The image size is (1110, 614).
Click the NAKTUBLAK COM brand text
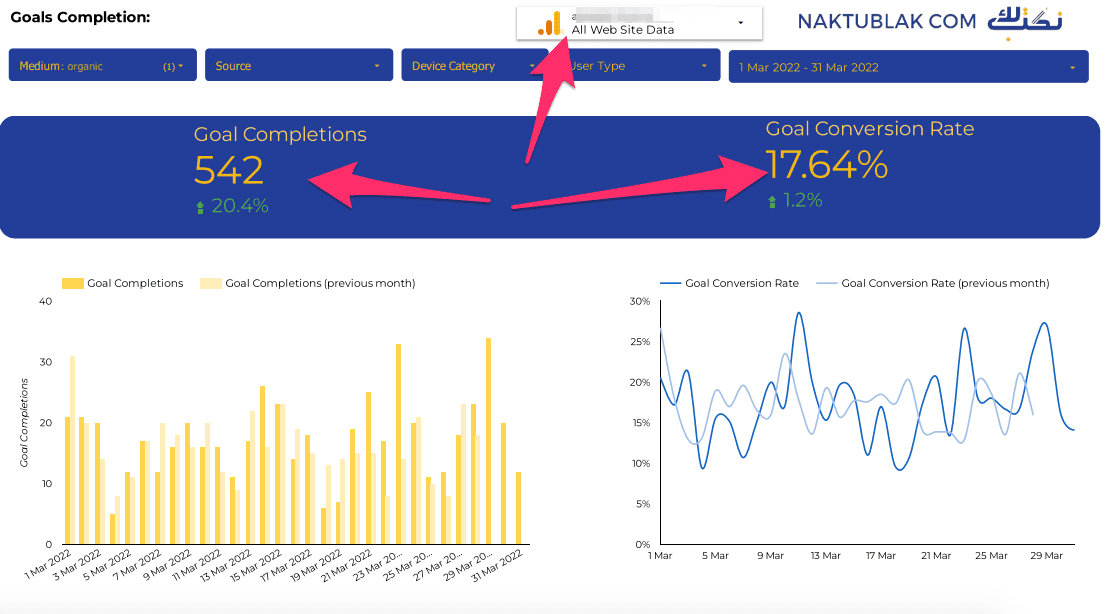(886, 21)
